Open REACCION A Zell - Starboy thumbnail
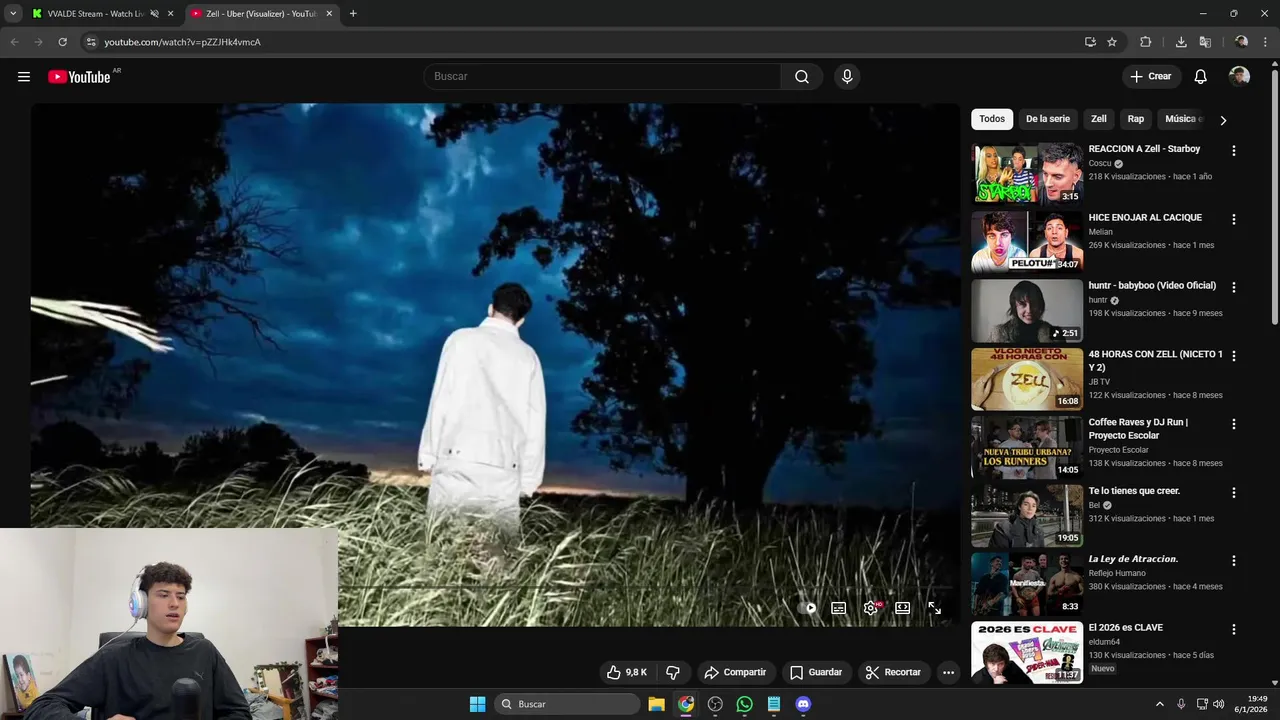 point(1027,173)
